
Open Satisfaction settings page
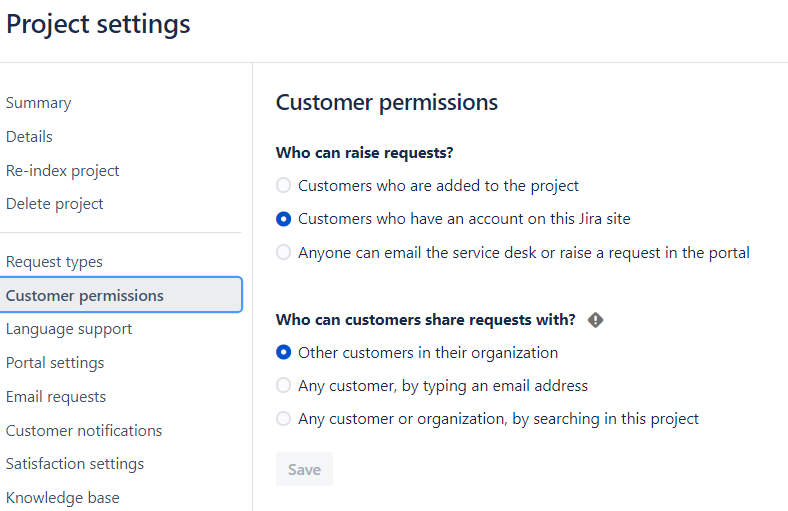click(x=75, y=463)
